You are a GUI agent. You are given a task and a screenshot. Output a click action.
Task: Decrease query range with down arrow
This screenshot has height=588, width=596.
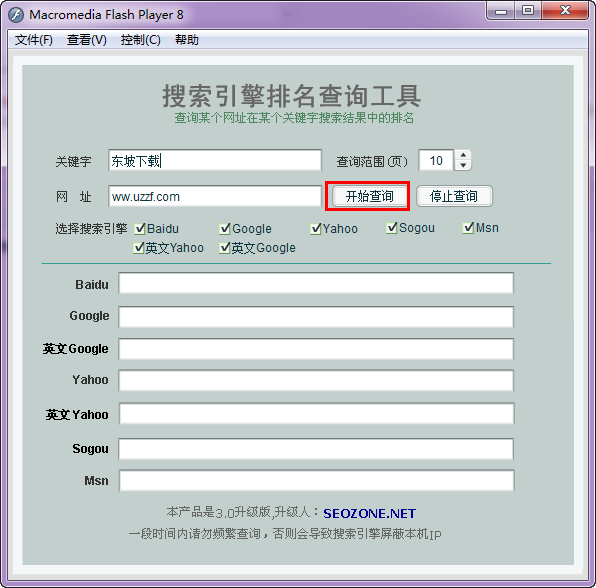tap(463, 165)
